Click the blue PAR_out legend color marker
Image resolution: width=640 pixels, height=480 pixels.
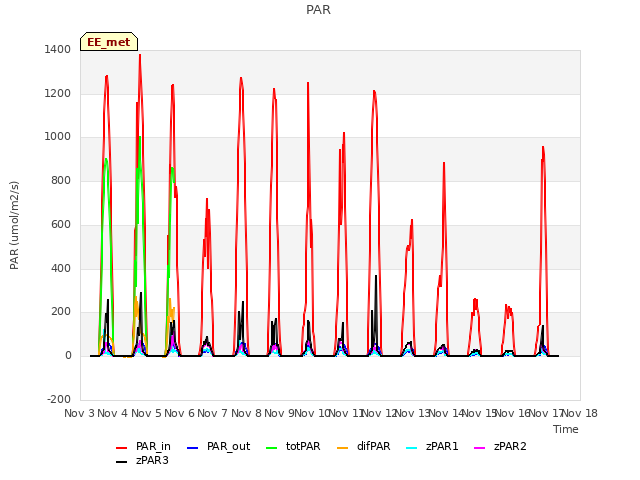[192, 448]
